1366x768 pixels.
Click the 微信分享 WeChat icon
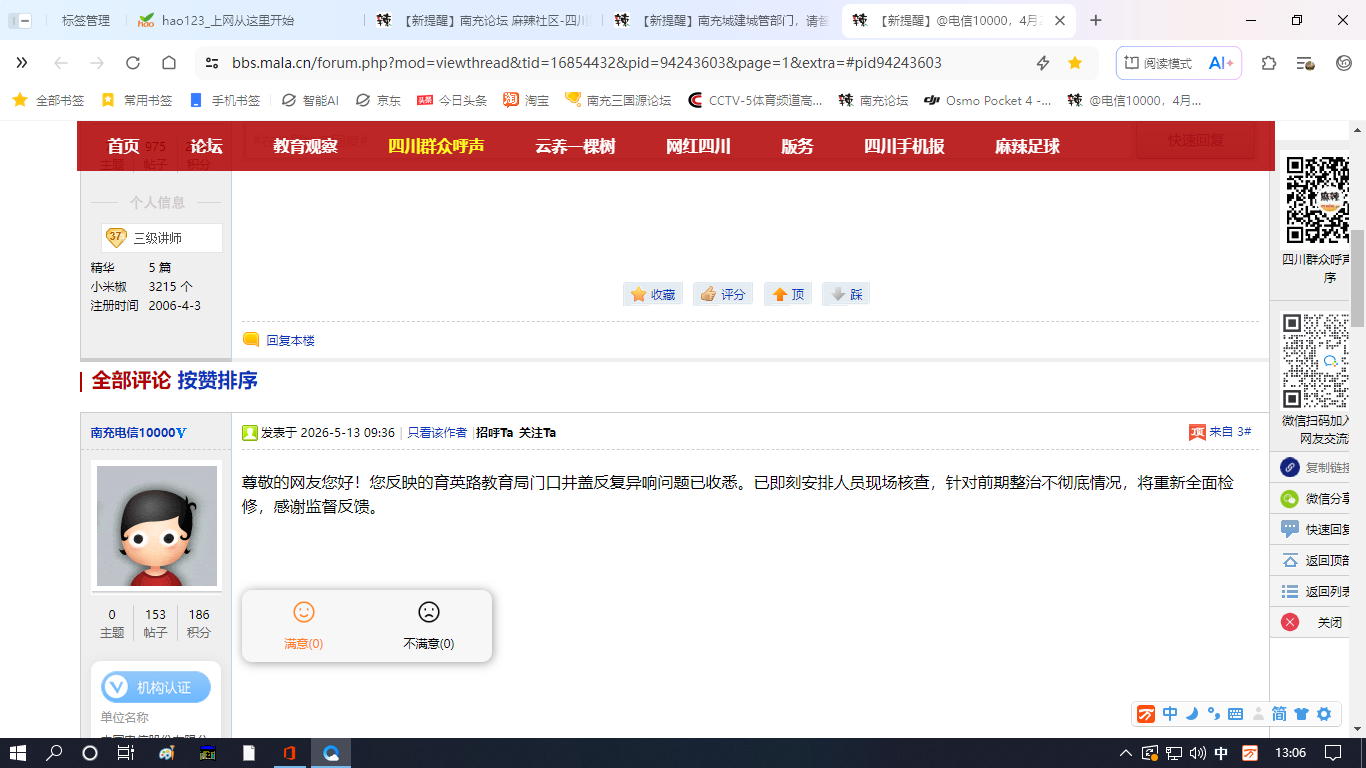1290,498
